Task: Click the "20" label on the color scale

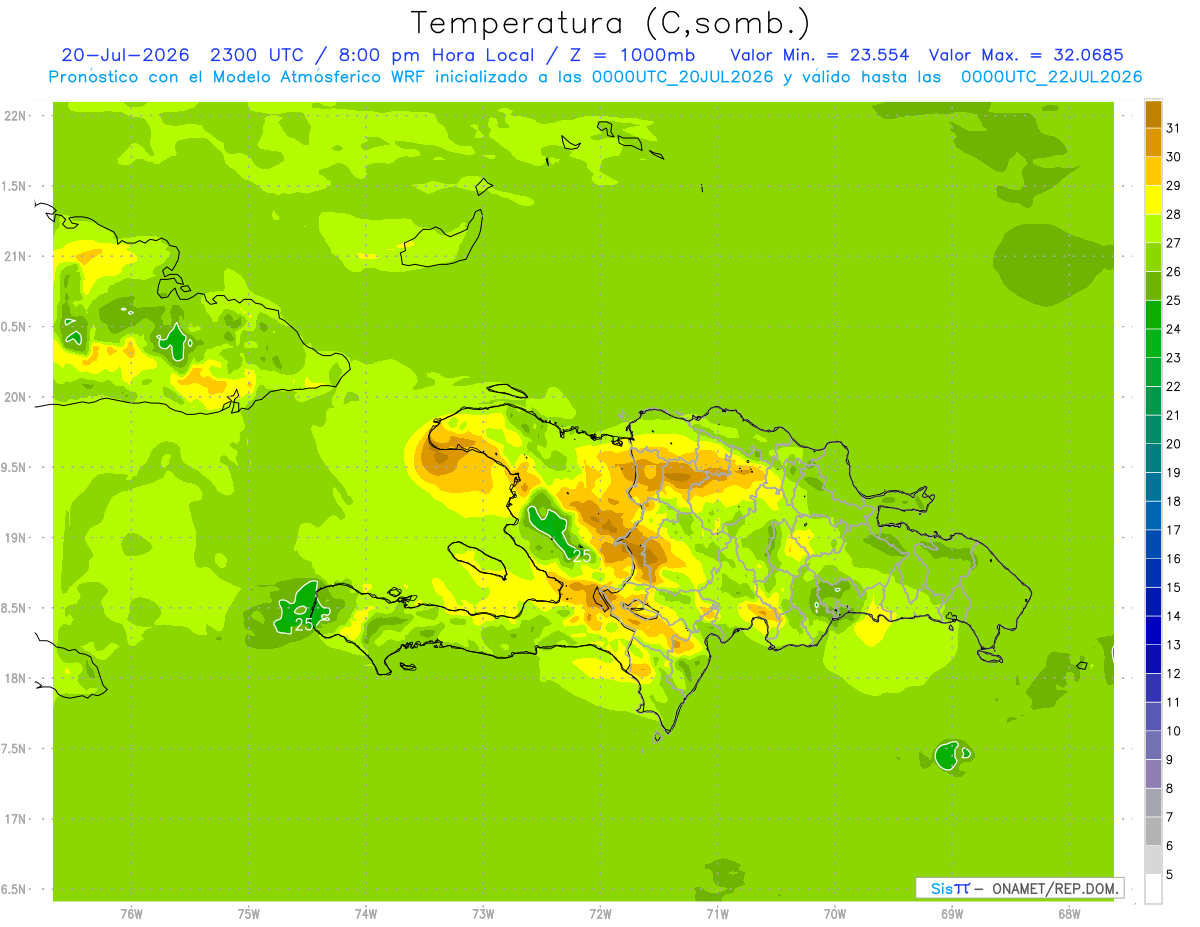Action: pyautogui.click(x=1174, y=444)
